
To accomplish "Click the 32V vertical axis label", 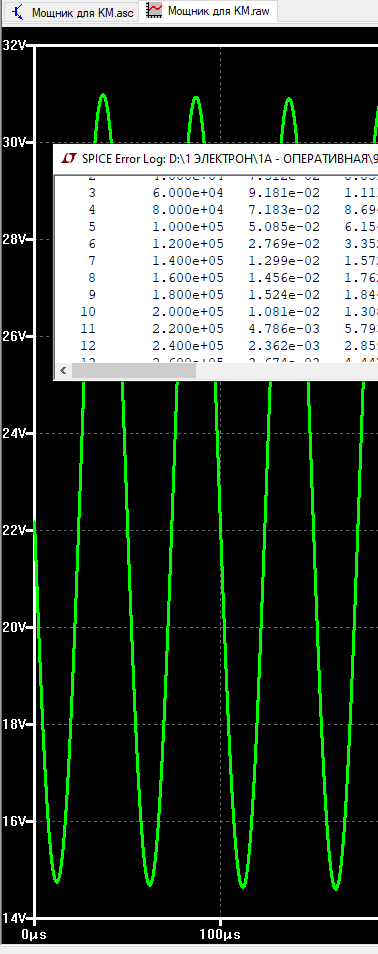I will pos(15,46).
